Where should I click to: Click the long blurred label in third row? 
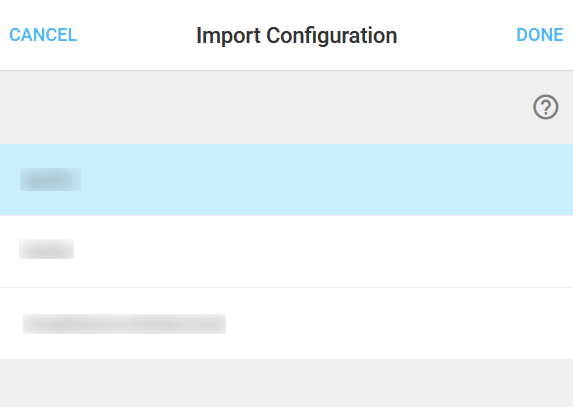pyautogui.click(x=124, y=324)
